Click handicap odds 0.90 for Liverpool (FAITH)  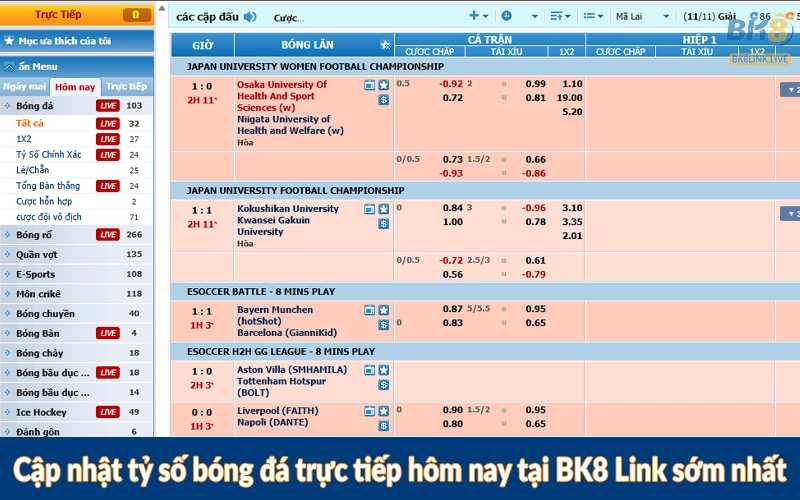(x=453, y=410)
